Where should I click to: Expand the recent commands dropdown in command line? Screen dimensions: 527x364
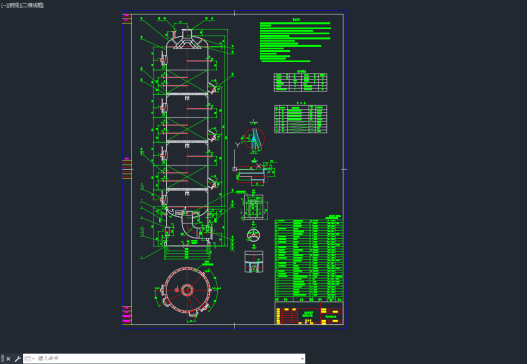[x=30, y=359]
